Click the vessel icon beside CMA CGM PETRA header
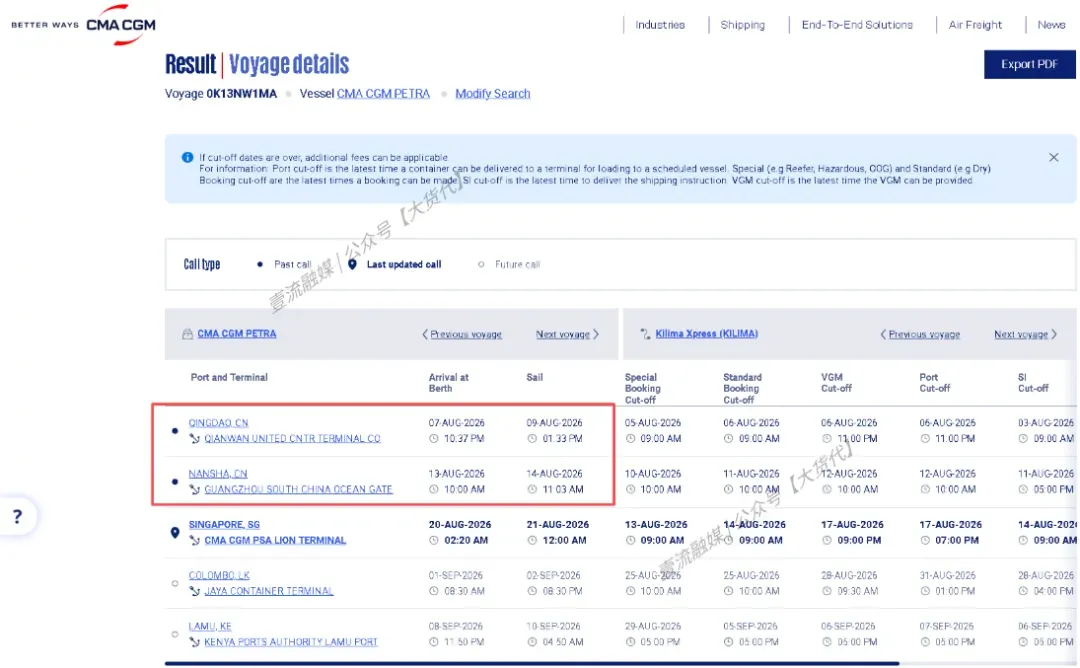Viewport: 1080px width, 668px height. [x=187, y=334]
